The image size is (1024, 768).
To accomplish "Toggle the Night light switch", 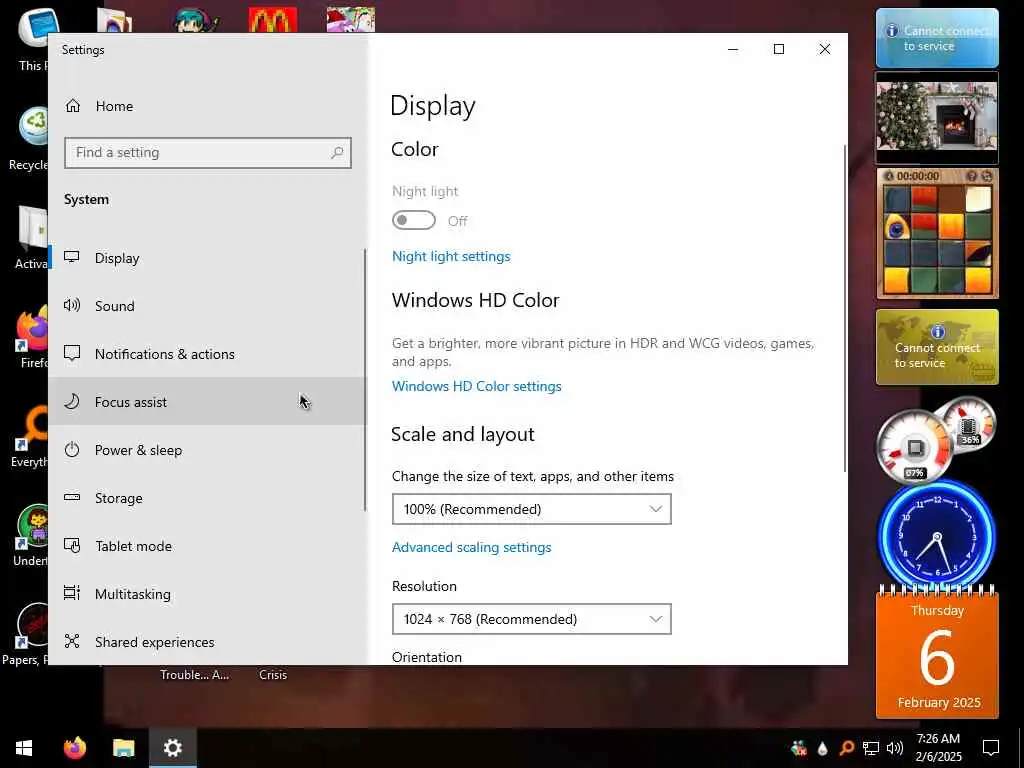I will [413, 221].
